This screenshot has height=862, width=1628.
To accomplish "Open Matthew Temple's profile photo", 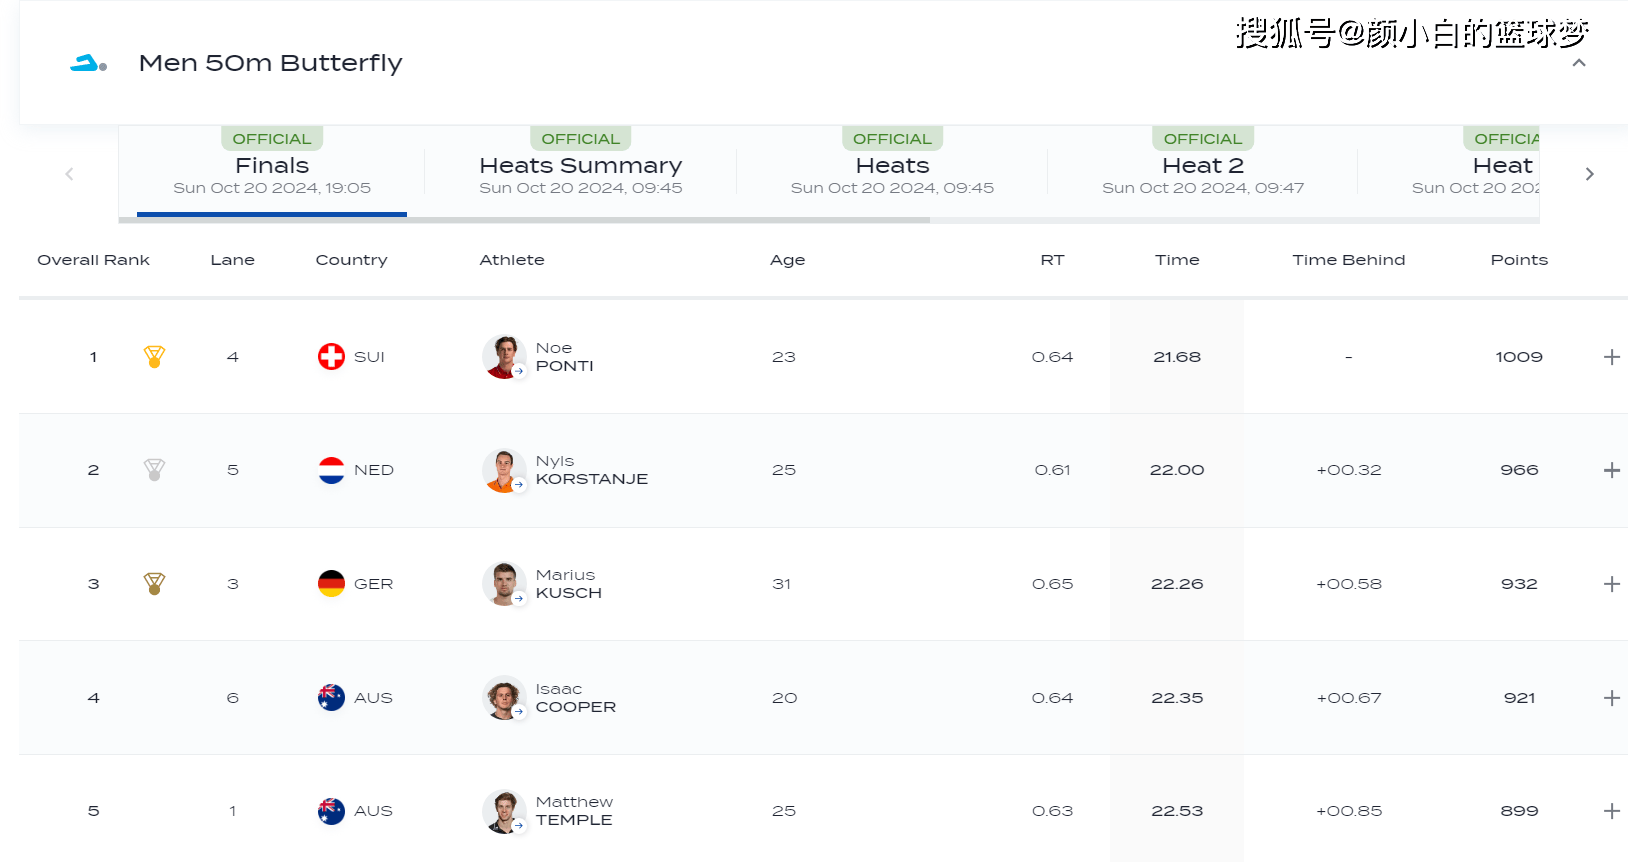I will point(504,811).
